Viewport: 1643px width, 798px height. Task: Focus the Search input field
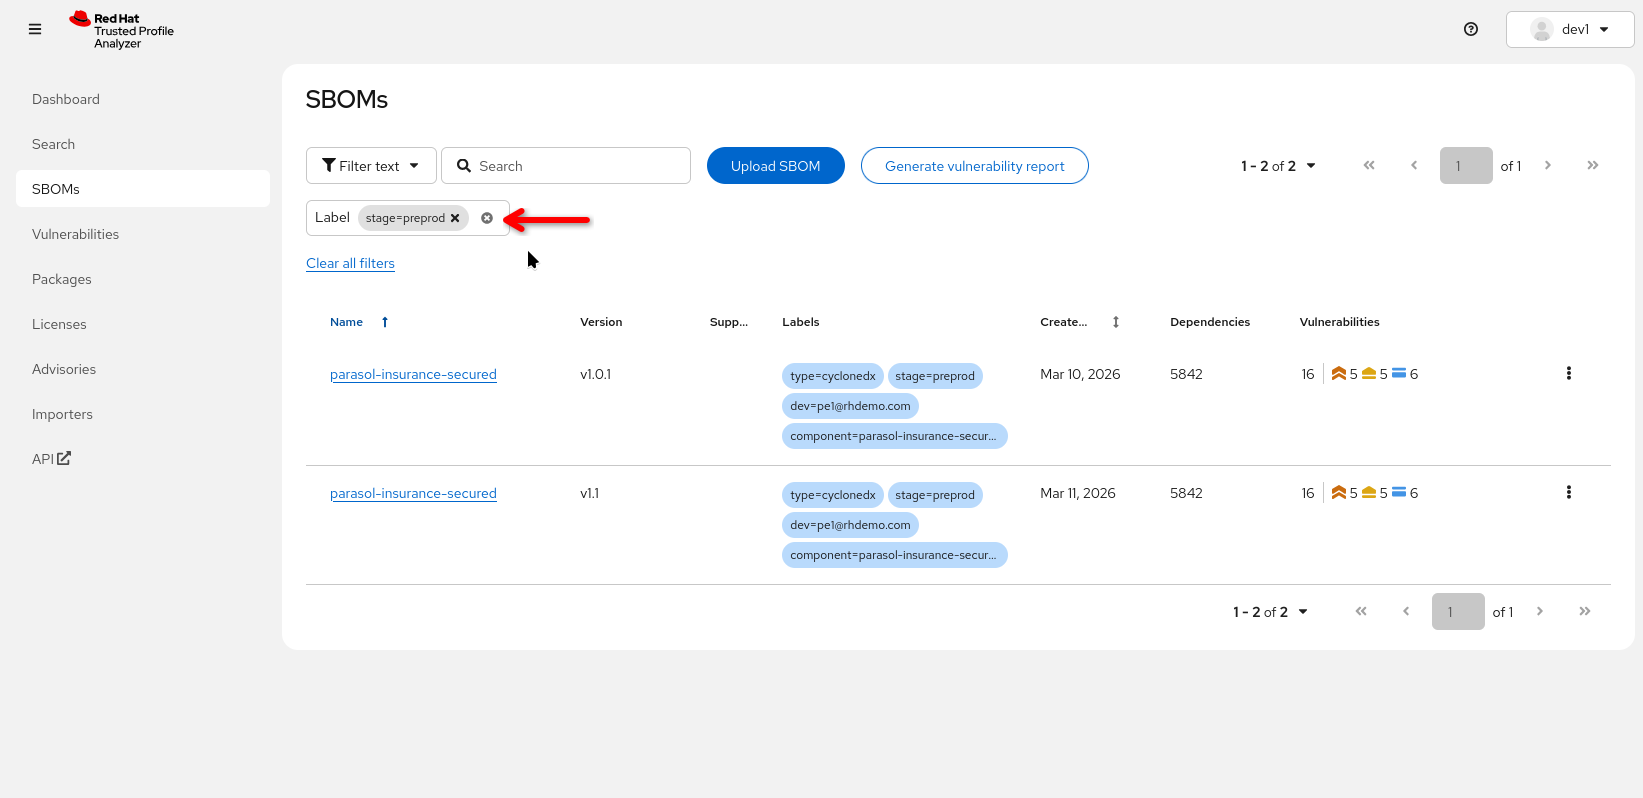coord(566,166)
